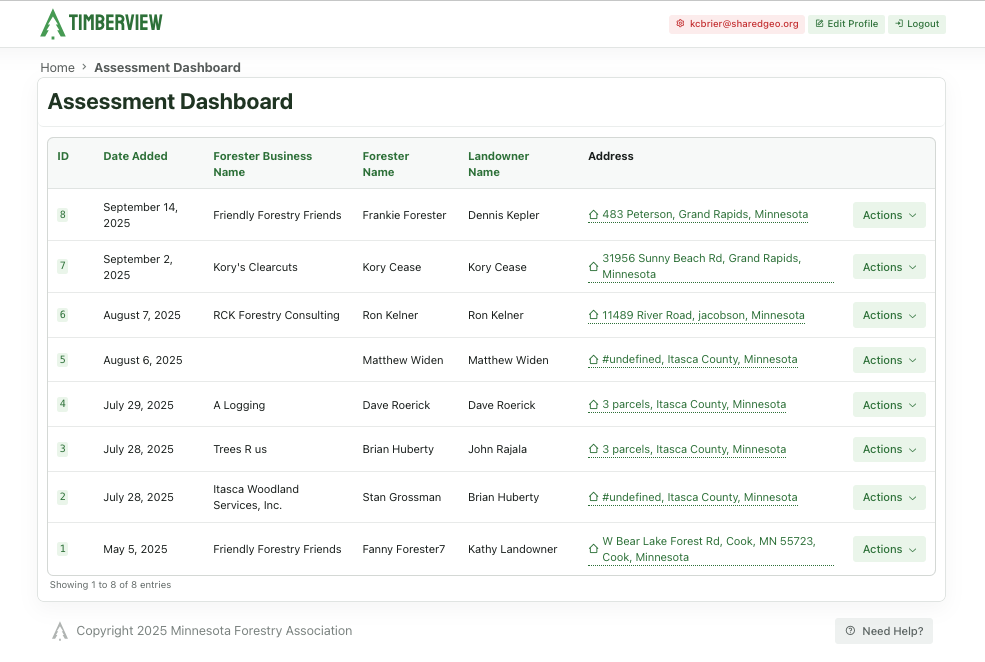Click the home icon beside 11489 River Road
985x662 pixels.
coord(594,315)
